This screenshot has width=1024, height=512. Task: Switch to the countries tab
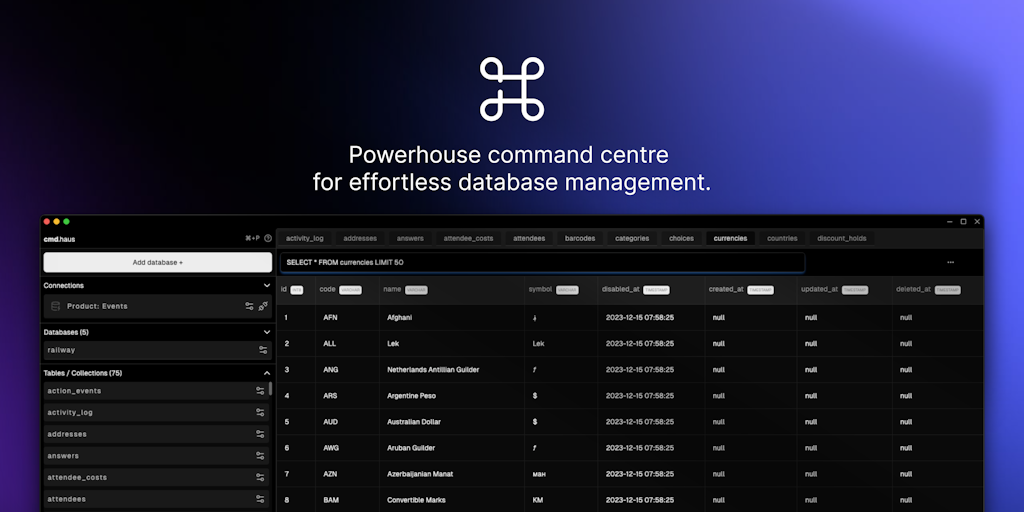pyautogui.click(x=782, y=238)
